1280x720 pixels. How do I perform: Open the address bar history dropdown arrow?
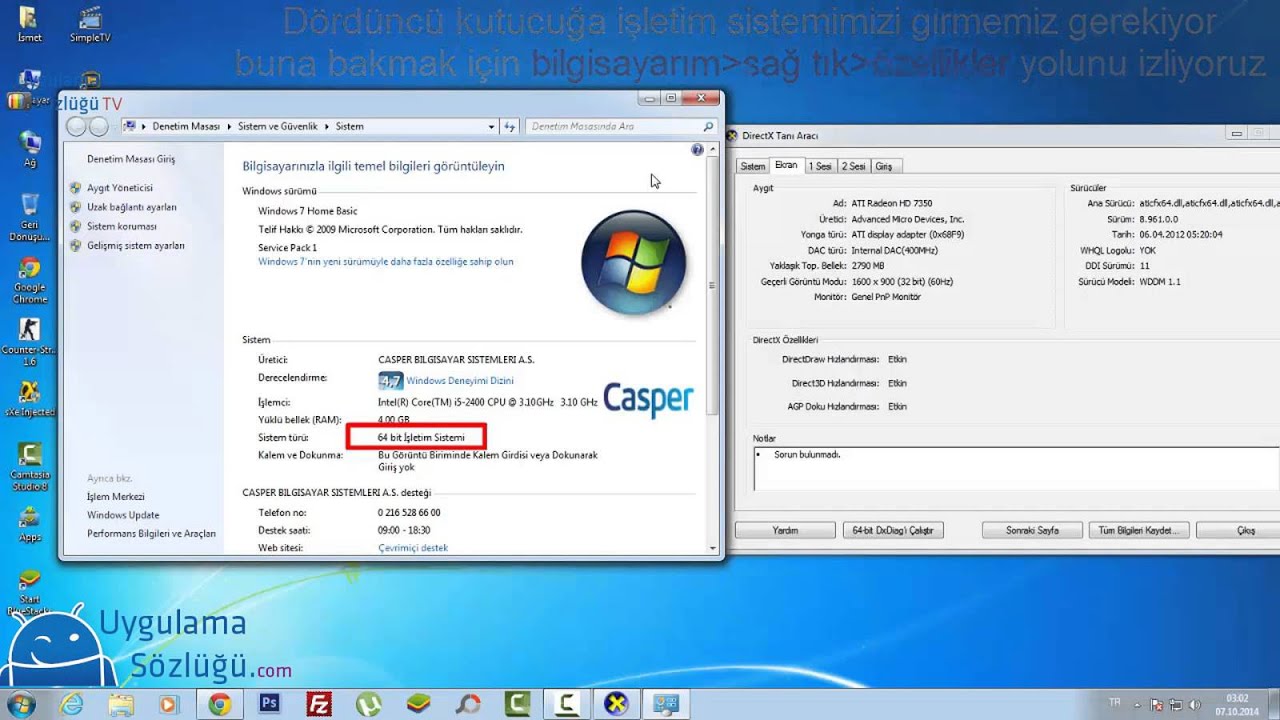pos(491,127)
